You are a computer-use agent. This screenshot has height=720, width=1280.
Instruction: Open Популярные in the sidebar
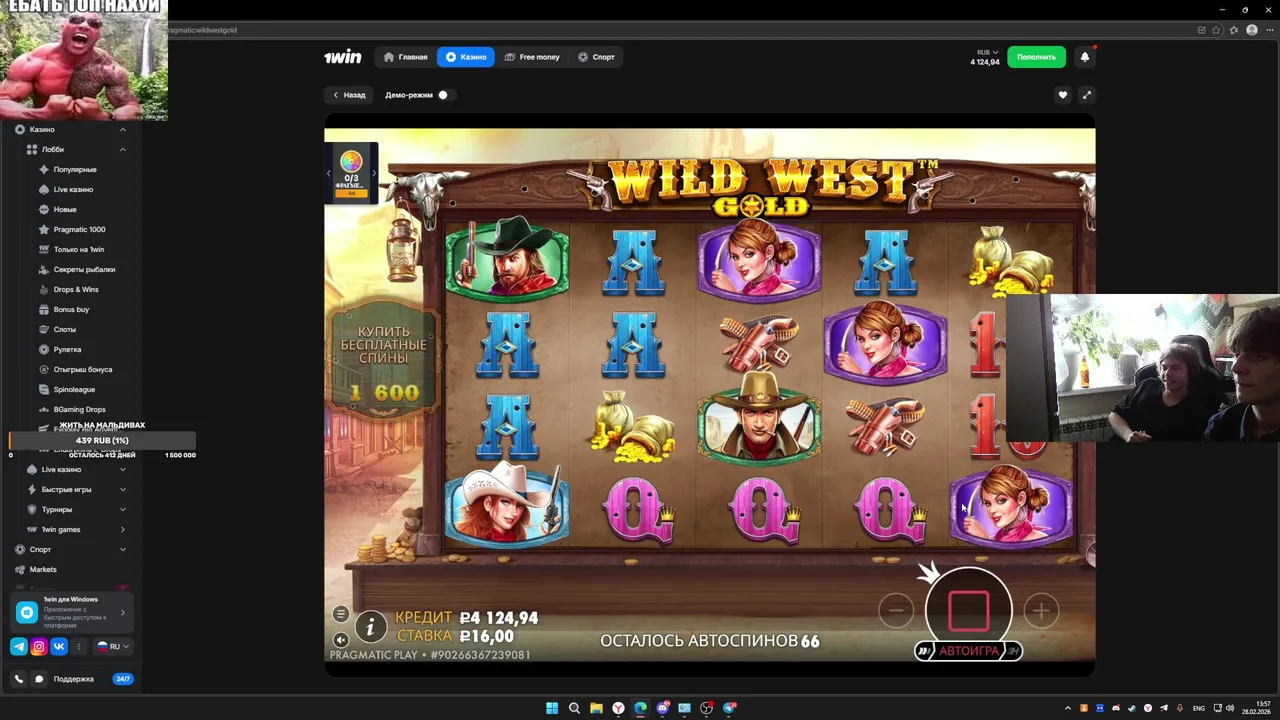[x=75, y=169]
